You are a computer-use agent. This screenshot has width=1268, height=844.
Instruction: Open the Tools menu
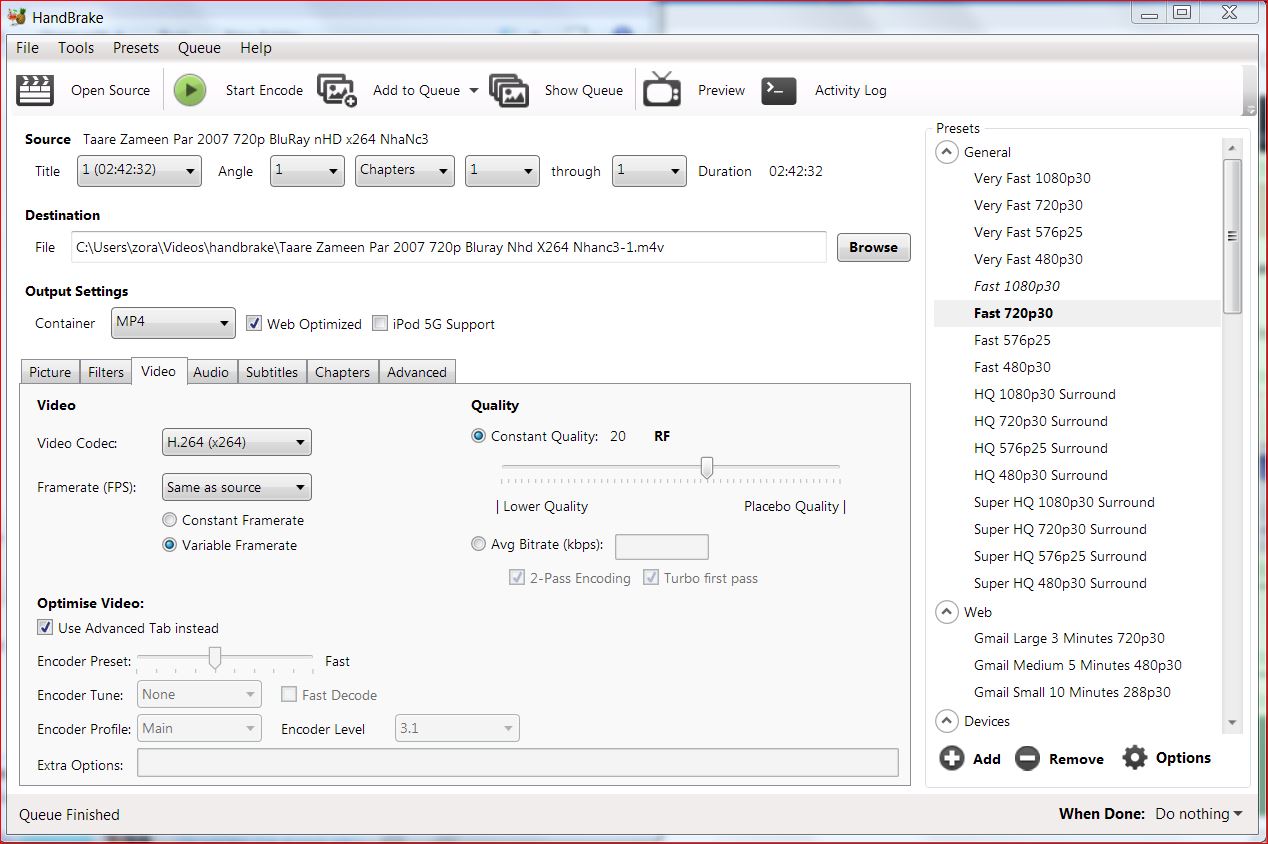76,48
